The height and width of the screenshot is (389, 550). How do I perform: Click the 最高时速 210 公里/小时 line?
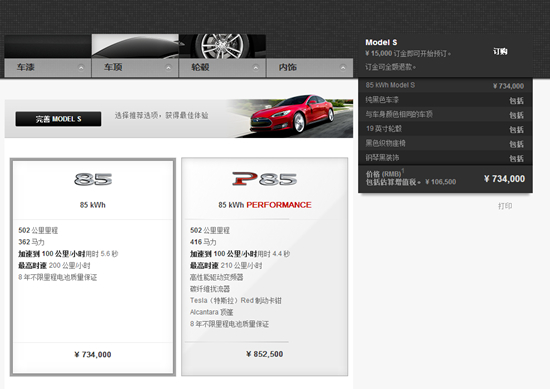coord(226,266)
